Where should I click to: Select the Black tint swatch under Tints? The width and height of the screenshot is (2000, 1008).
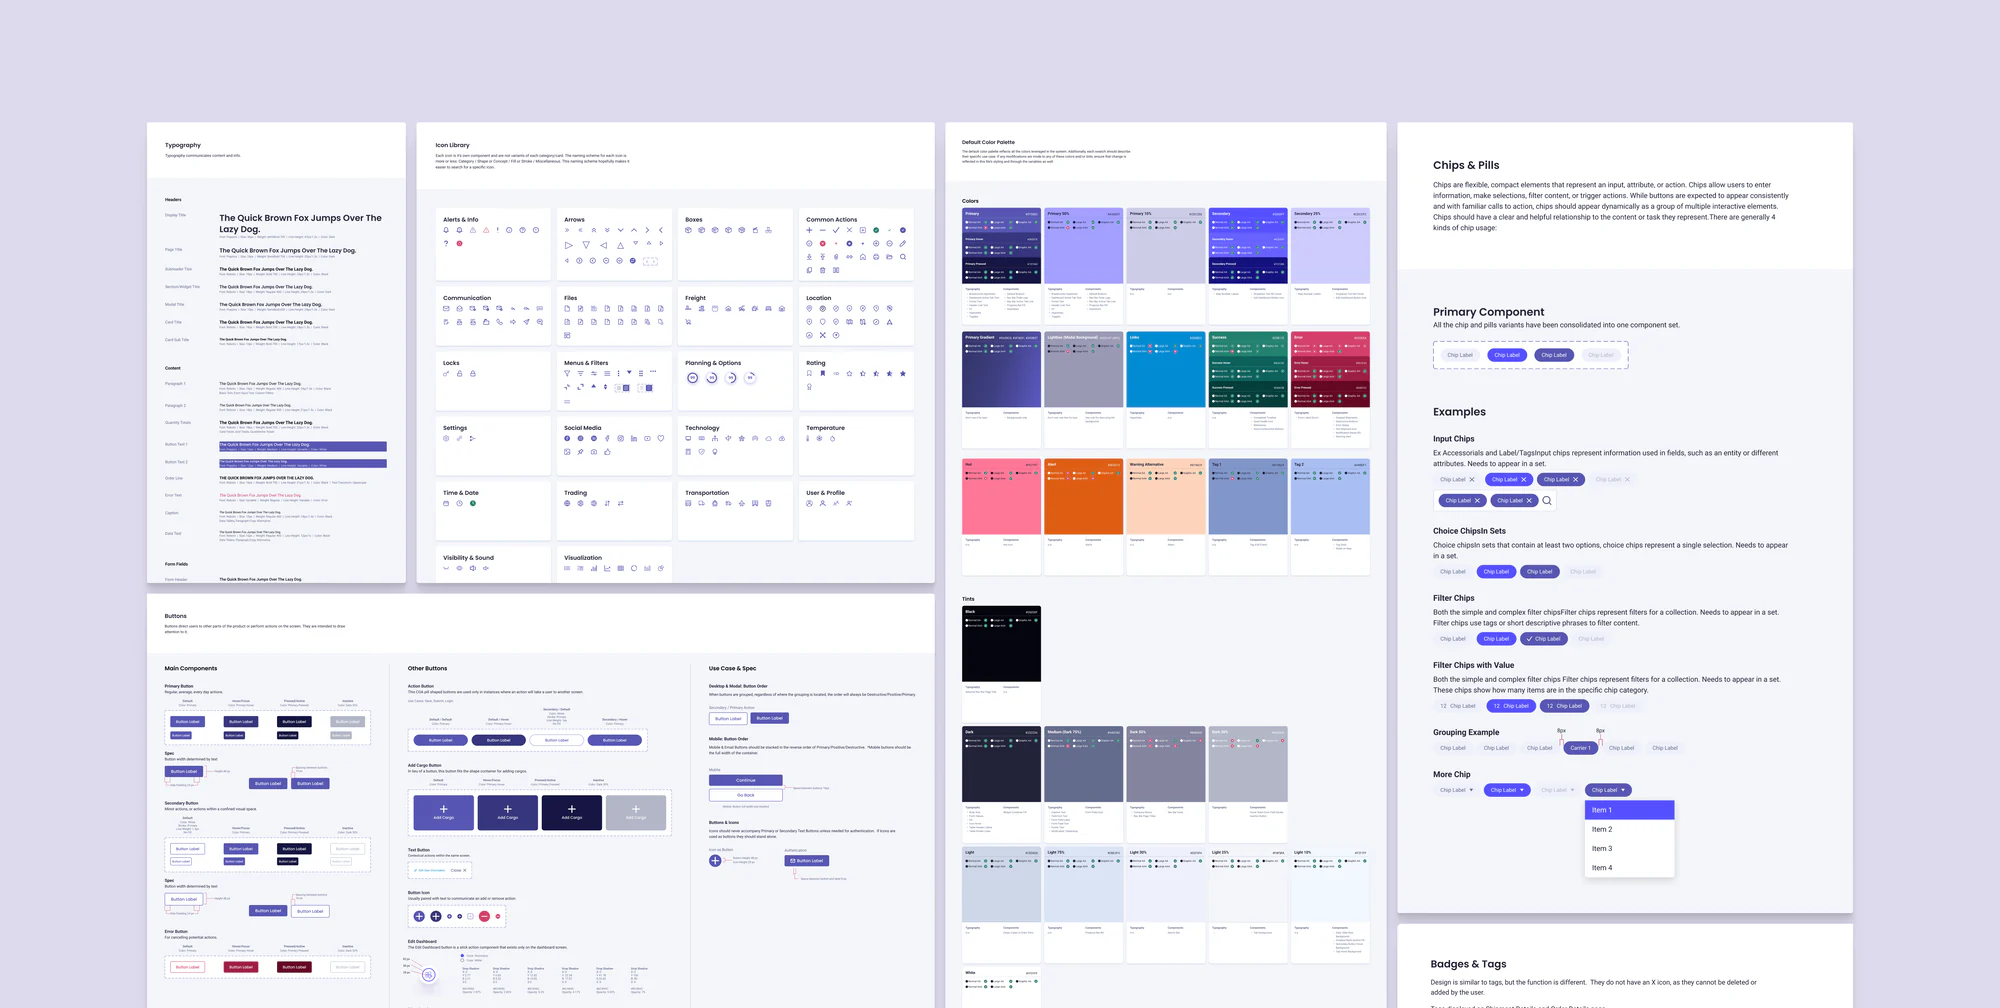(1001, 643)
